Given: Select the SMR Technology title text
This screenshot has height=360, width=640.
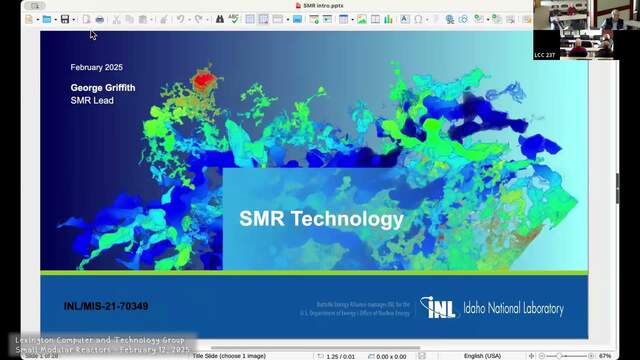Looking at the screenshot, I should pyautogui.click(x=321, y=218).
